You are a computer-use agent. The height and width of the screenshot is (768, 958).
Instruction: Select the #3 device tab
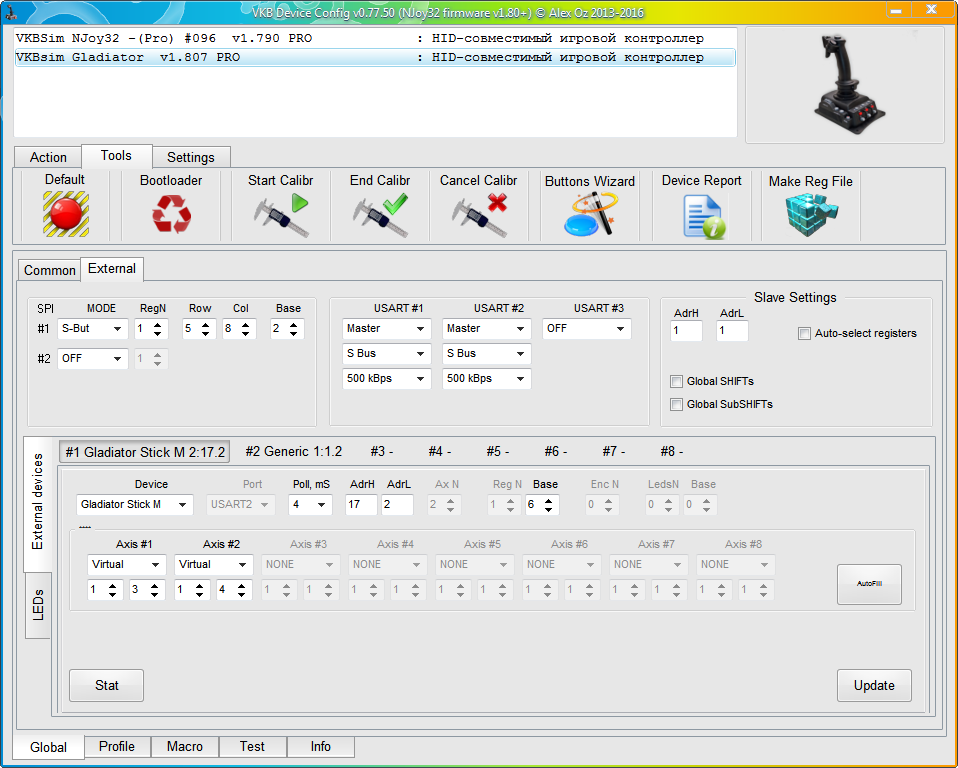(x=382, y=452)
